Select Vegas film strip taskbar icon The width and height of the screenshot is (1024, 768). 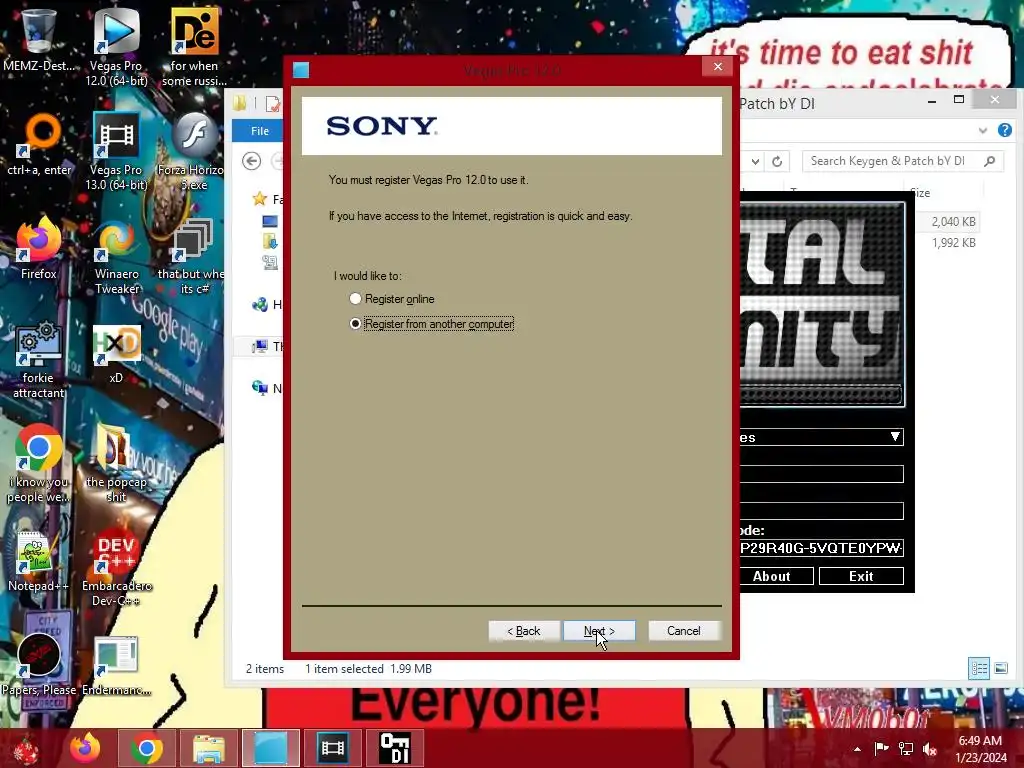pyautogui.click(x=332, y=748)
